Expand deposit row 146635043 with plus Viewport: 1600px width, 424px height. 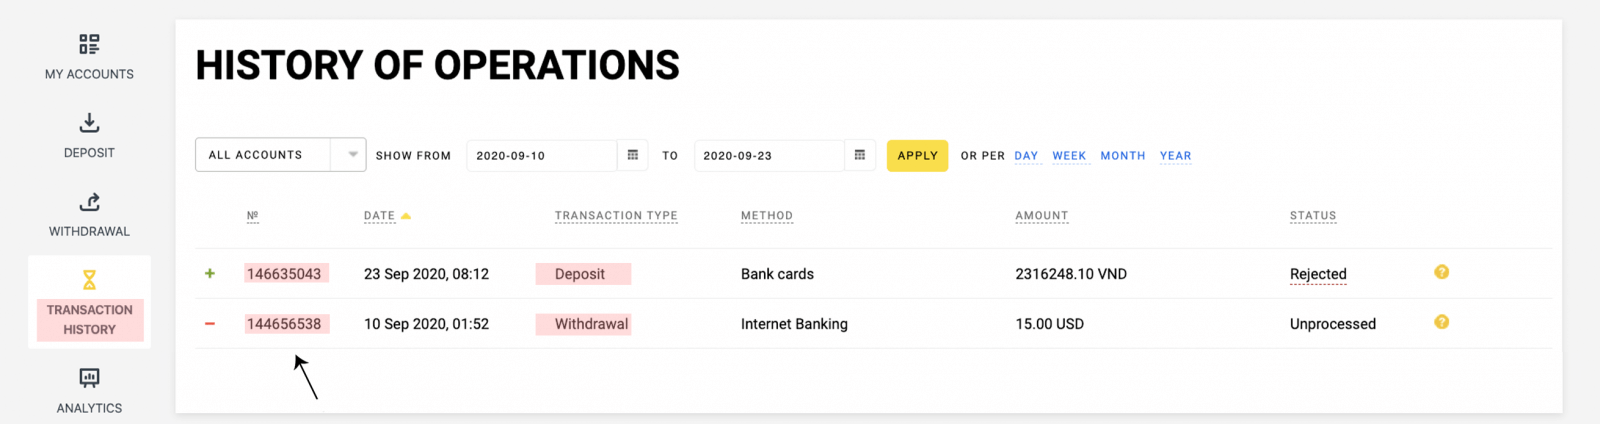point(210,273)
